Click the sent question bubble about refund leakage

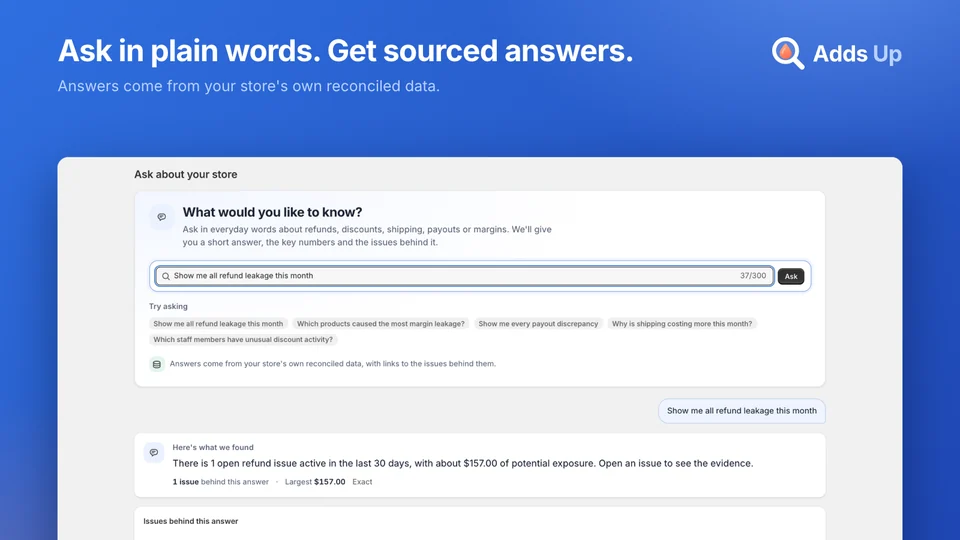(x=741, y=411)
